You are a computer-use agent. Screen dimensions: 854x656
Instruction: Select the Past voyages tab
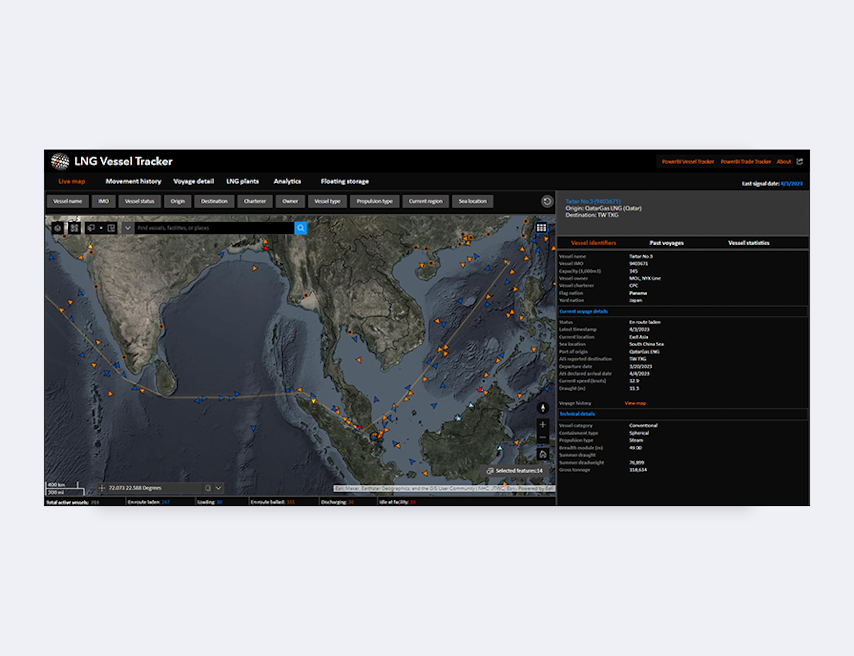pyautogui.click(x=667, y=243)
